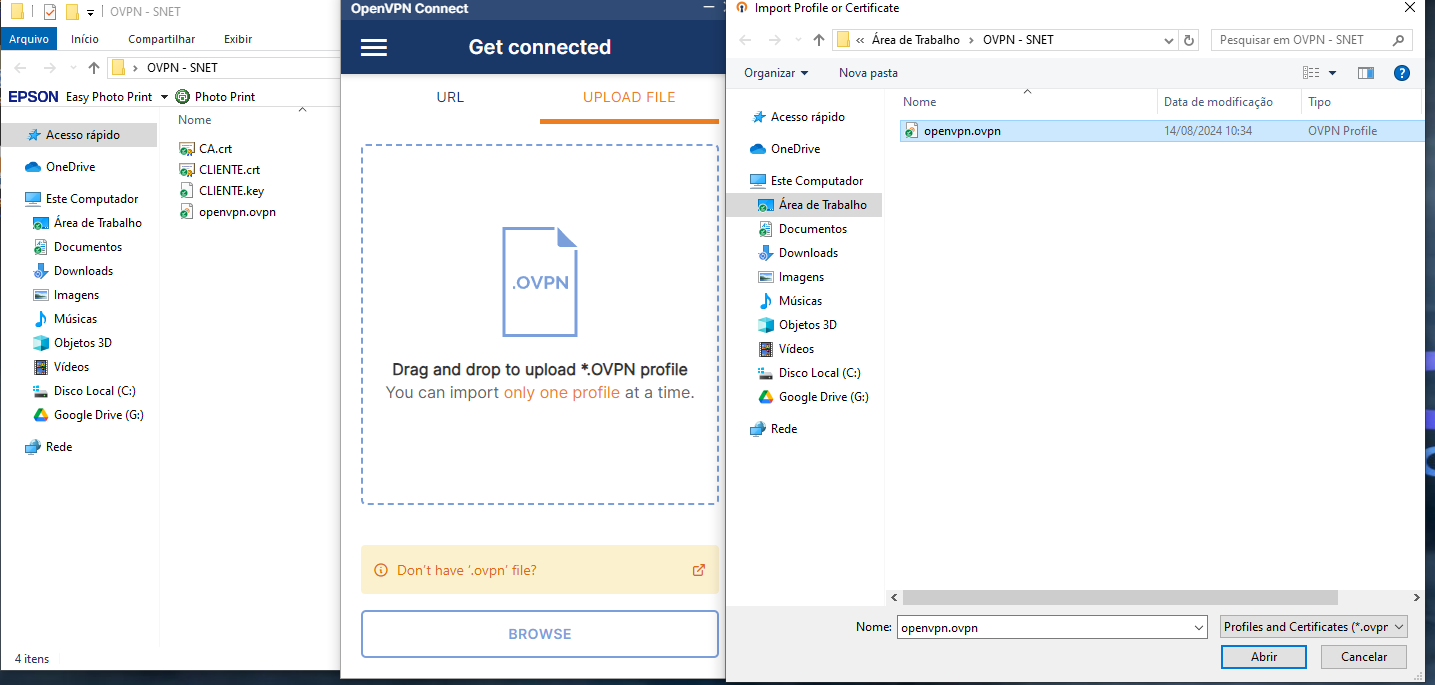Image resolution: width=1435 pixels, height=685 pixels.
Task: Open the Arquivo menu in Explorer
Action: (x=29, y=39)
